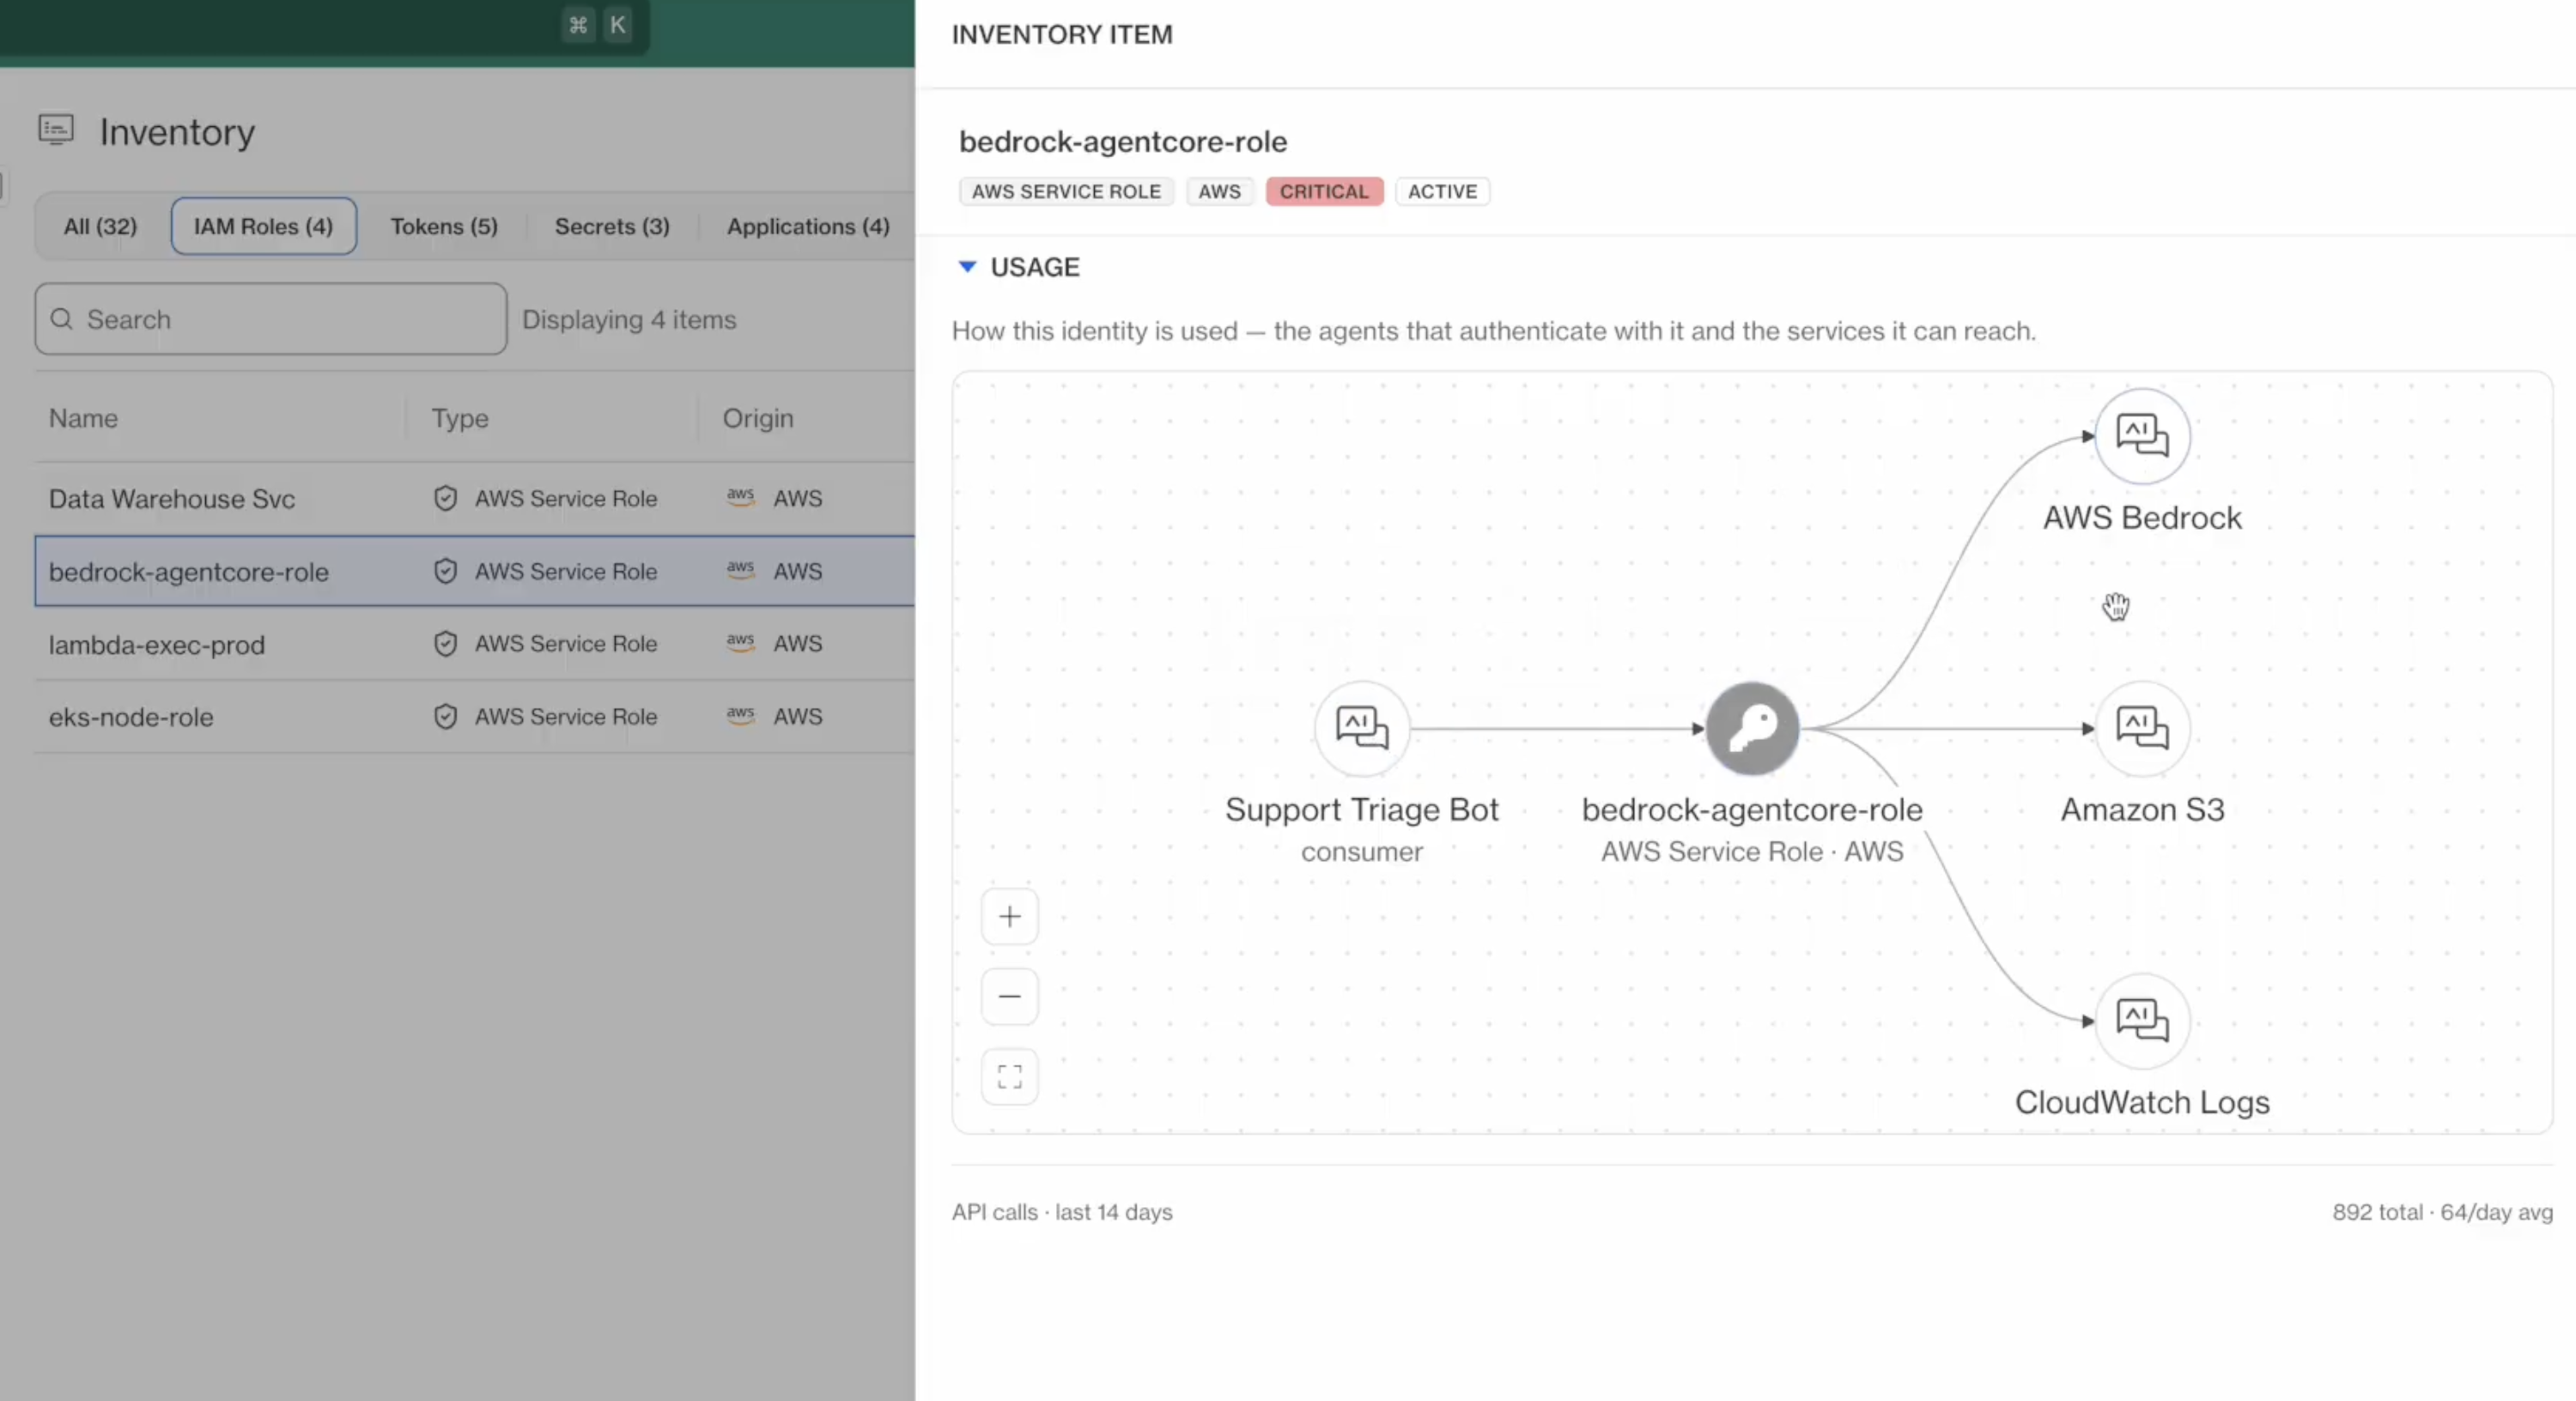Switch to the All (32) tab

click(100, 226)
